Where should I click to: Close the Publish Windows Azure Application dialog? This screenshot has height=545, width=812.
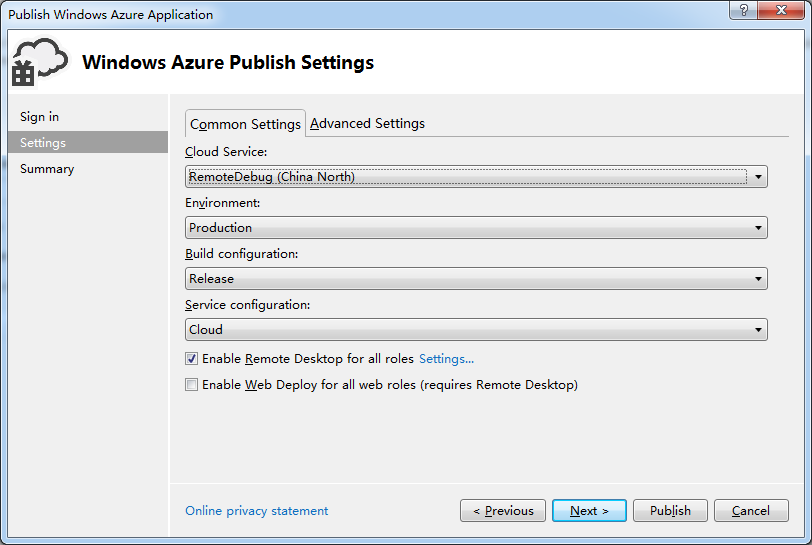(x=781, y=10)
